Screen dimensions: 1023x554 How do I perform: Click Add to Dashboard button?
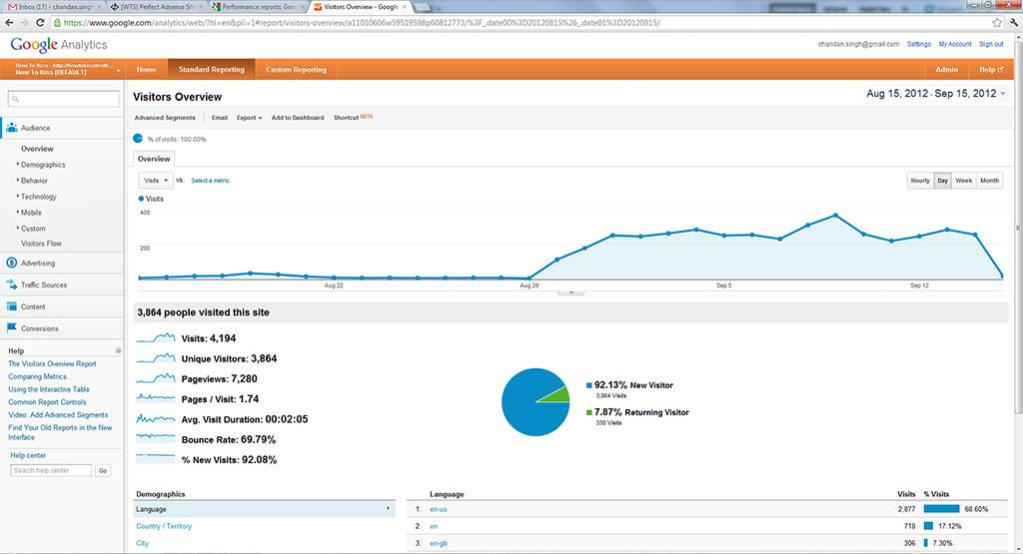point(298,117)
